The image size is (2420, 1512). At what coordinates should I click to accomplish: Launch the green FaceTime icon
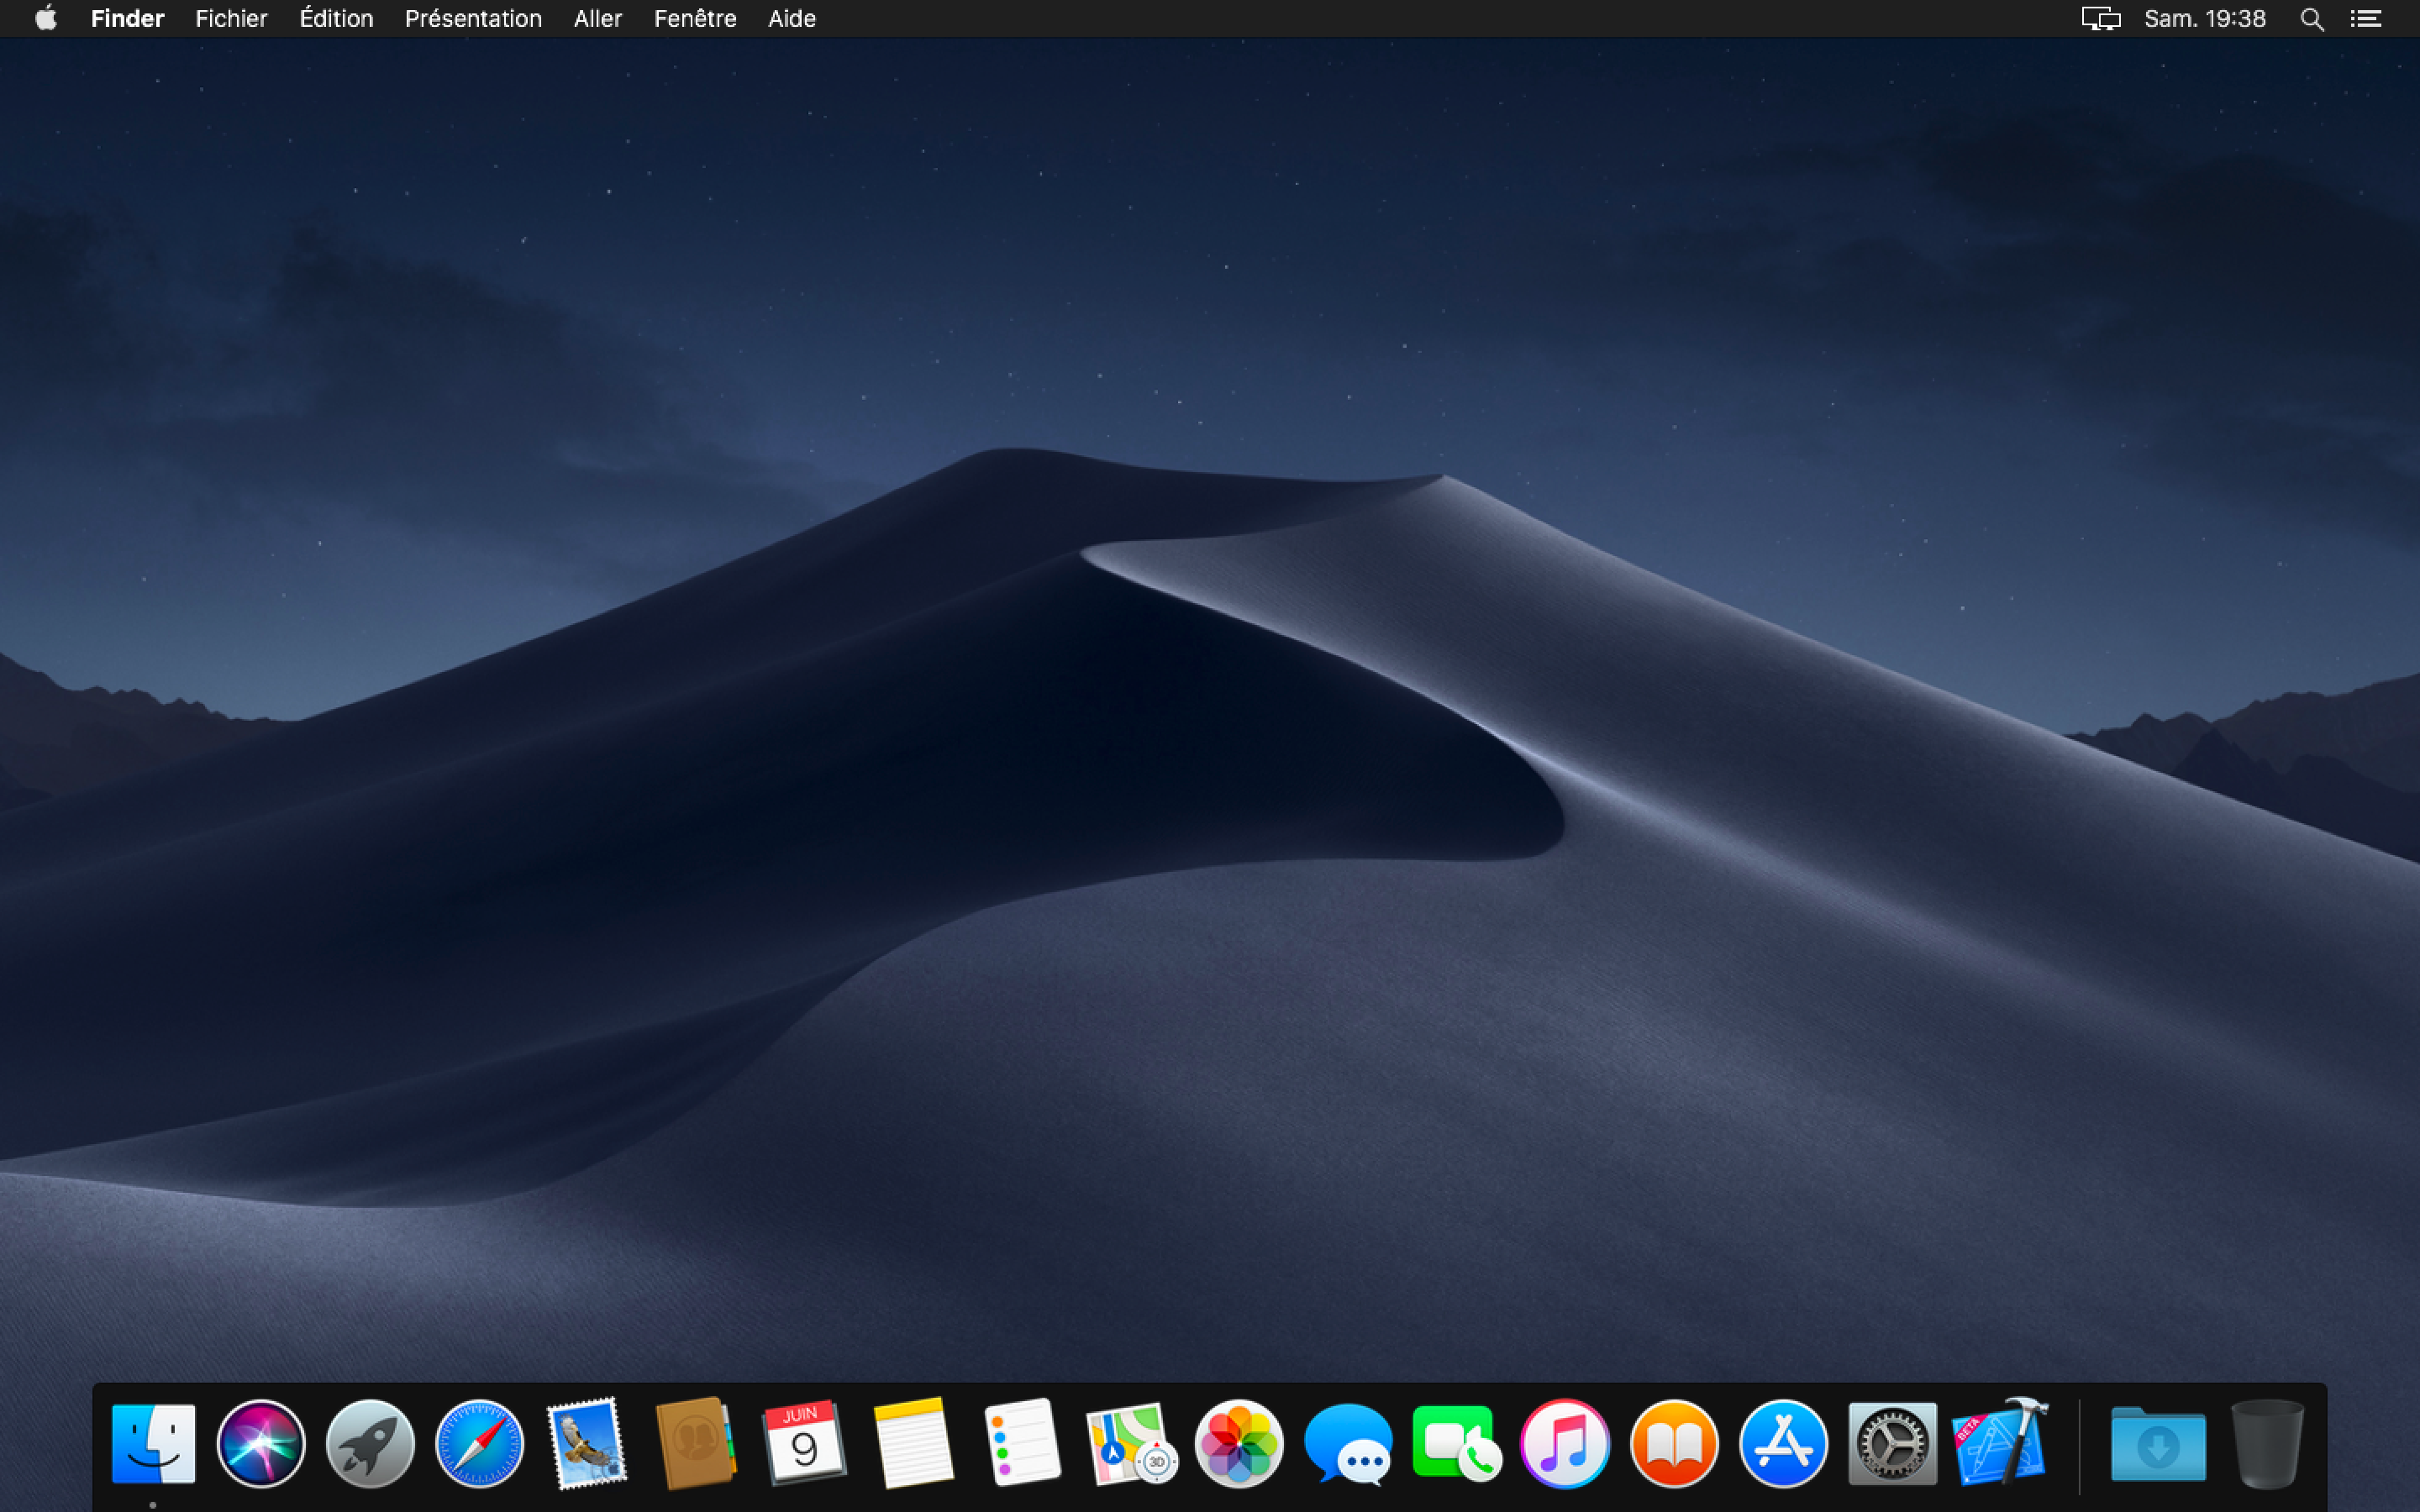1456,1443
